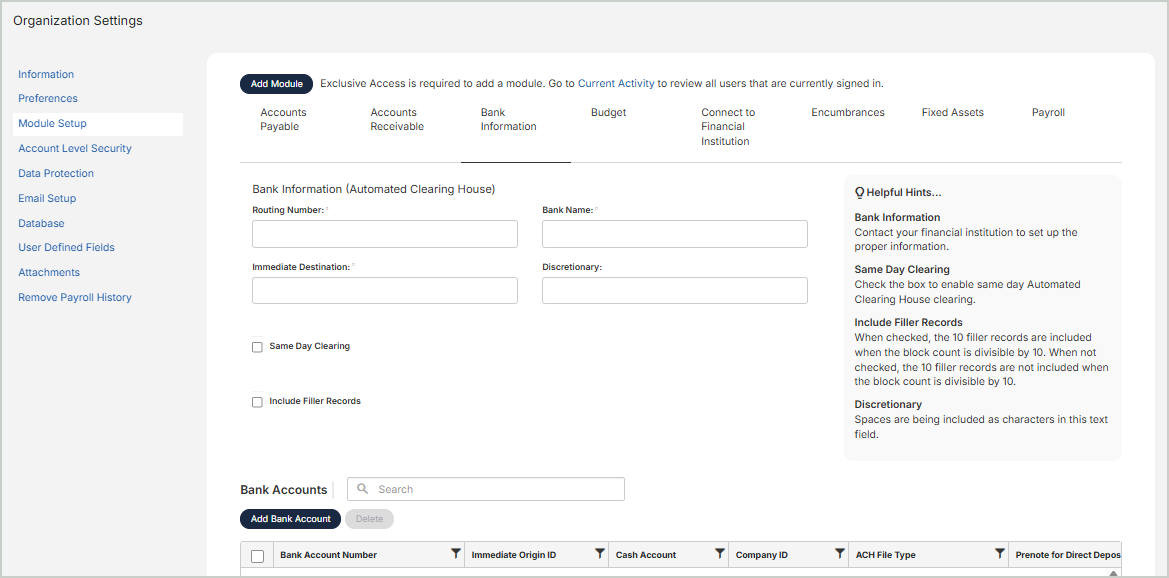Toggle select-all checkbox in Bank Accounts table header
Image resolution: width=1169 pixels, height=578 pixels.
tap(257, 556)
